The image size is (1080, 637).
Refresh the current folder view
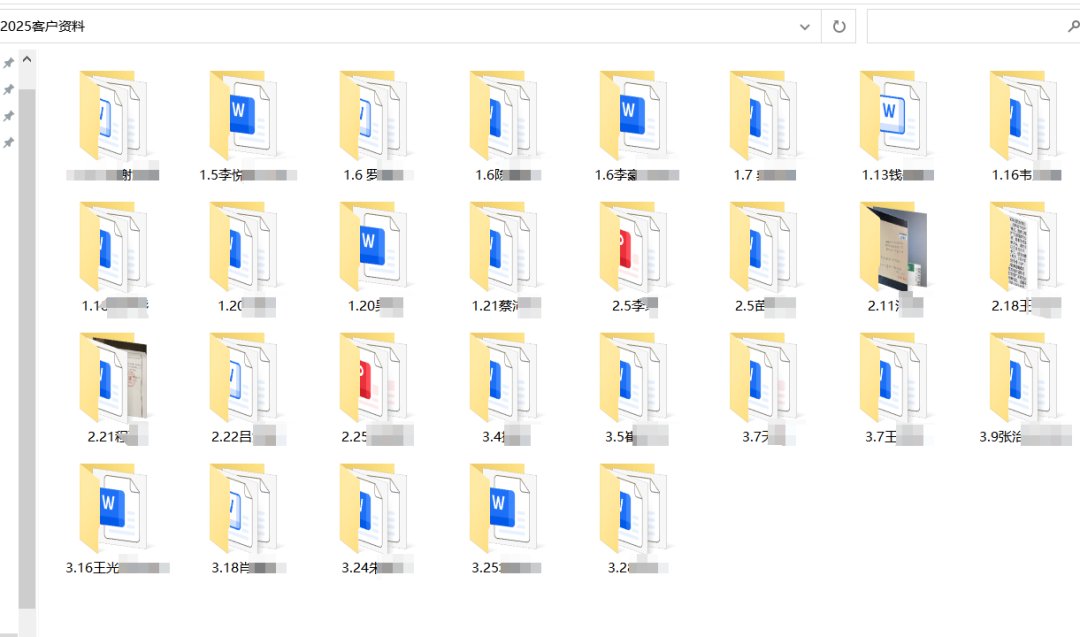(x=839, y=27)
